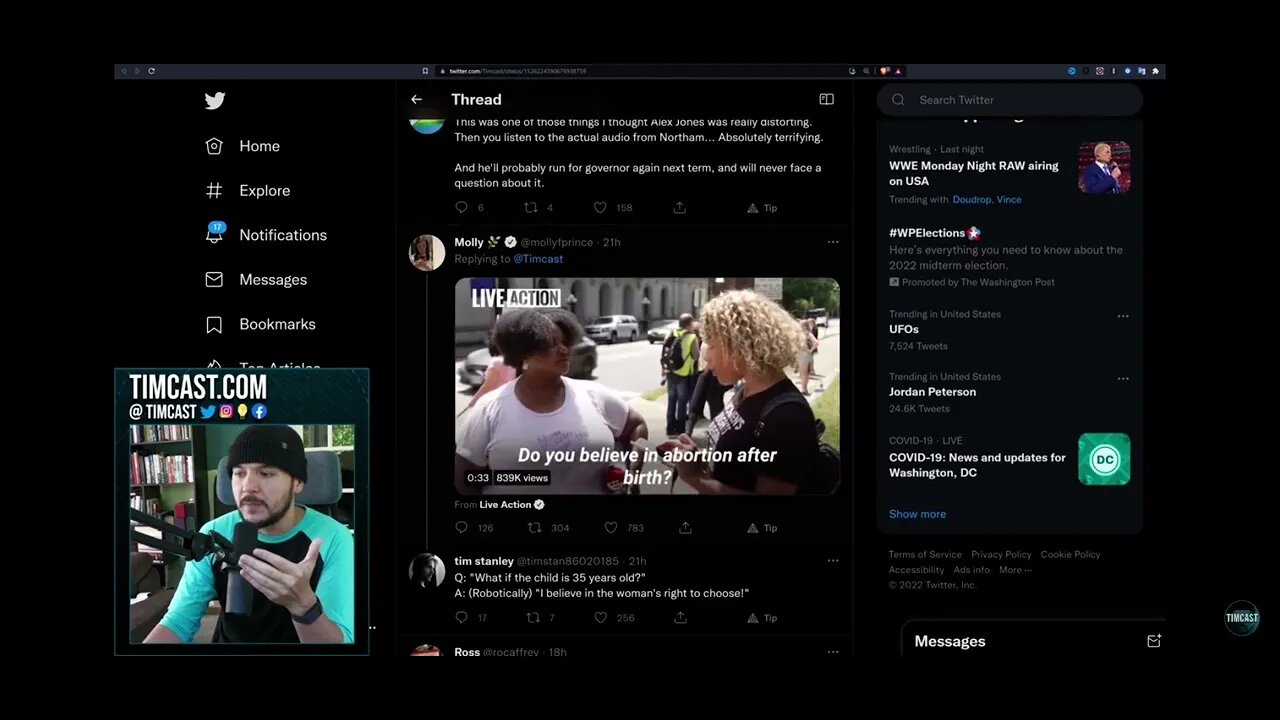Retweet Molly's video tweet
The width and height of the screenshot is (1280, 720).
click(x=534, y=528)
